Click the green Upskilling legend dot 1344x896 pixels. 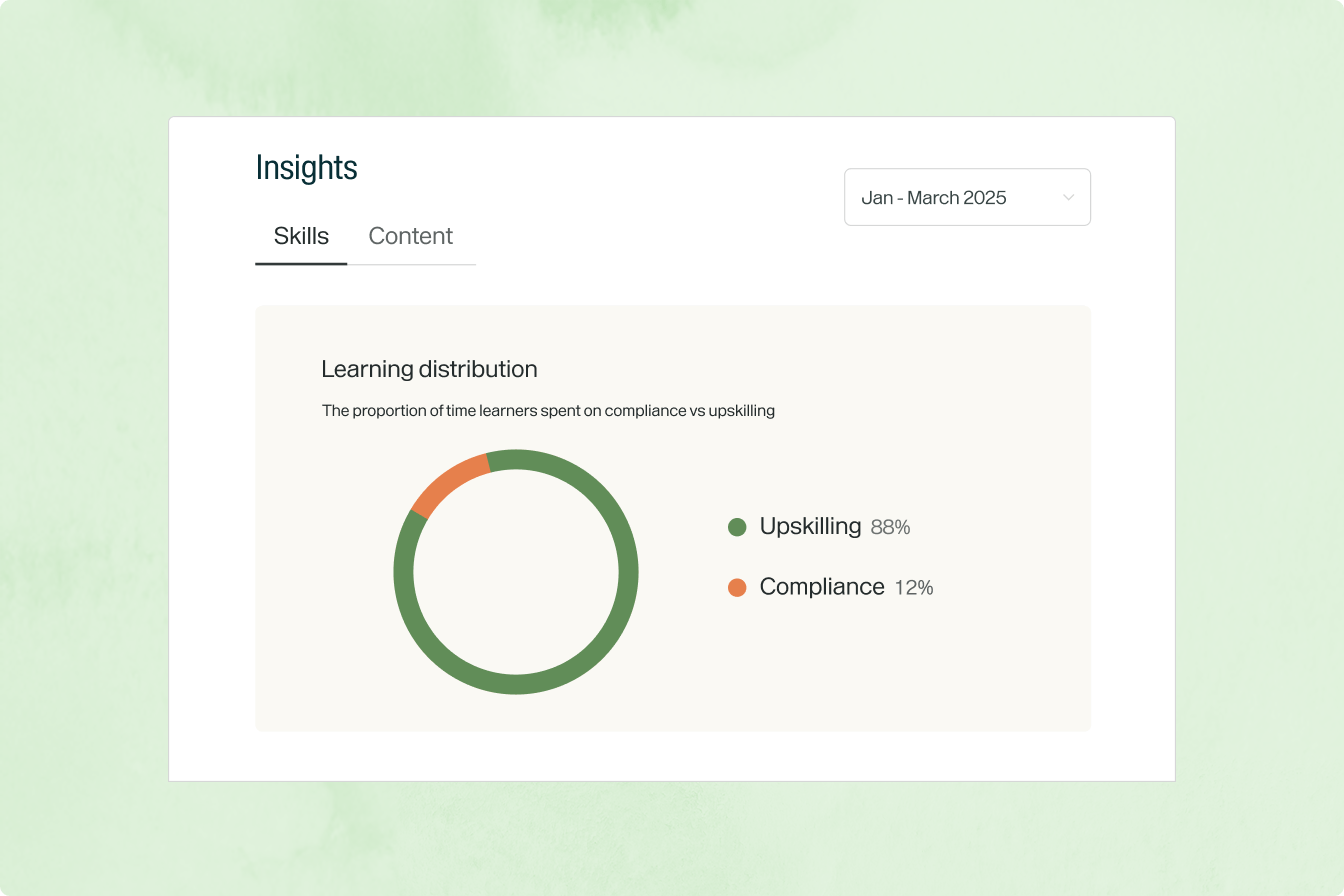(737, 527)
